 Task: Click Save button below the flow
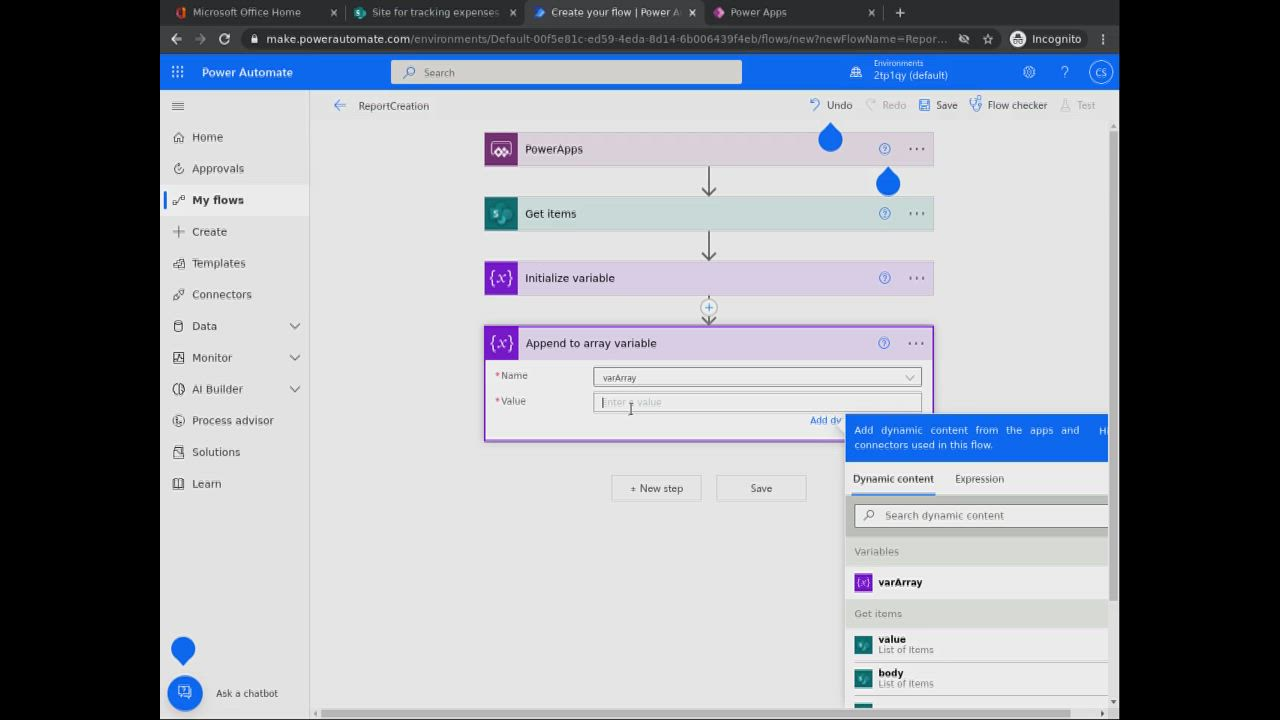click(x=761, y=488)
